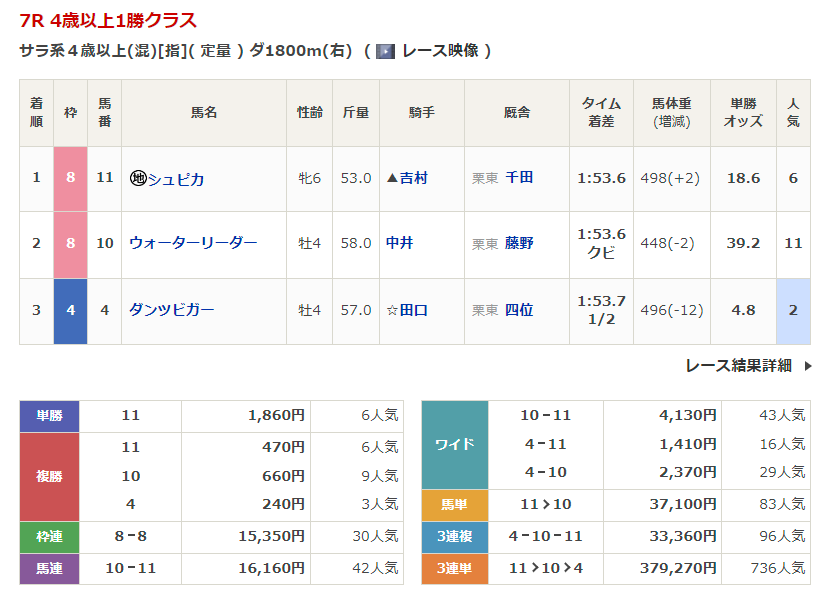Open trainer 千田 stable page
The image size is (838, 595).
[x=519, y=178]
